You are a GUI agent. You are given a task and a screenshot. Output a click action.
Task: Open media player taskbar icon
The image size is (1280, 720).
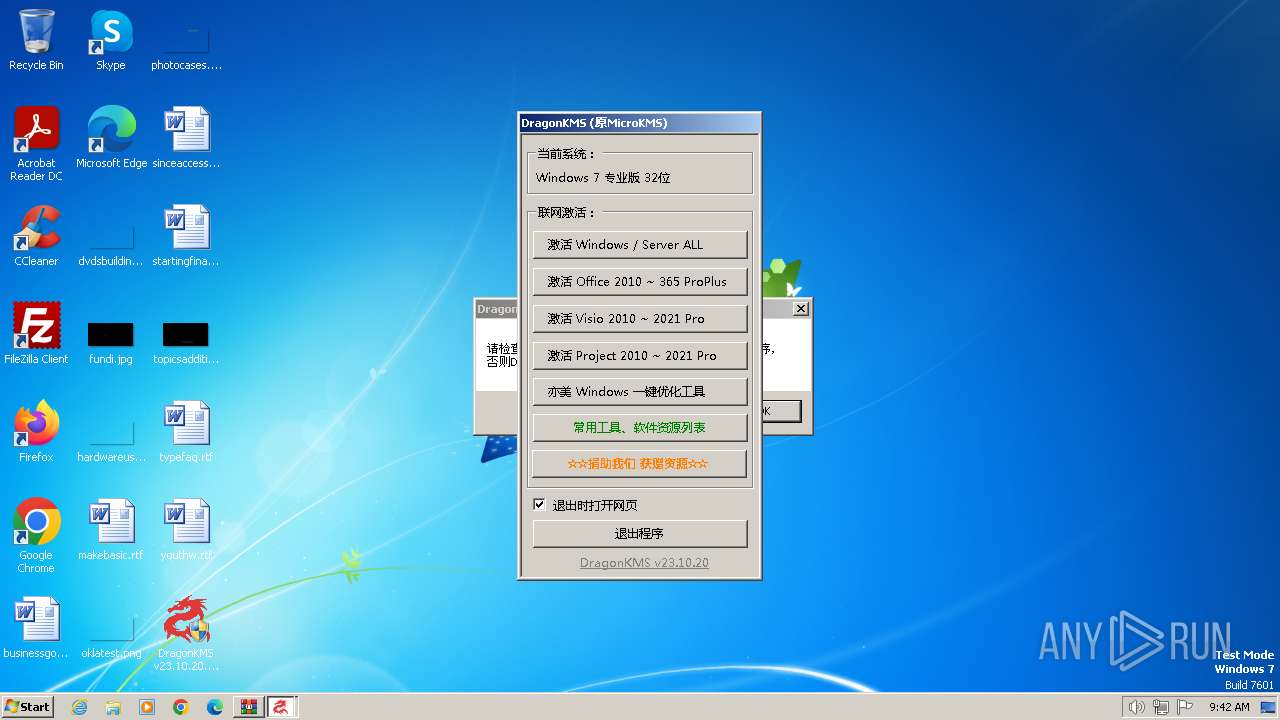pos(147,707)
